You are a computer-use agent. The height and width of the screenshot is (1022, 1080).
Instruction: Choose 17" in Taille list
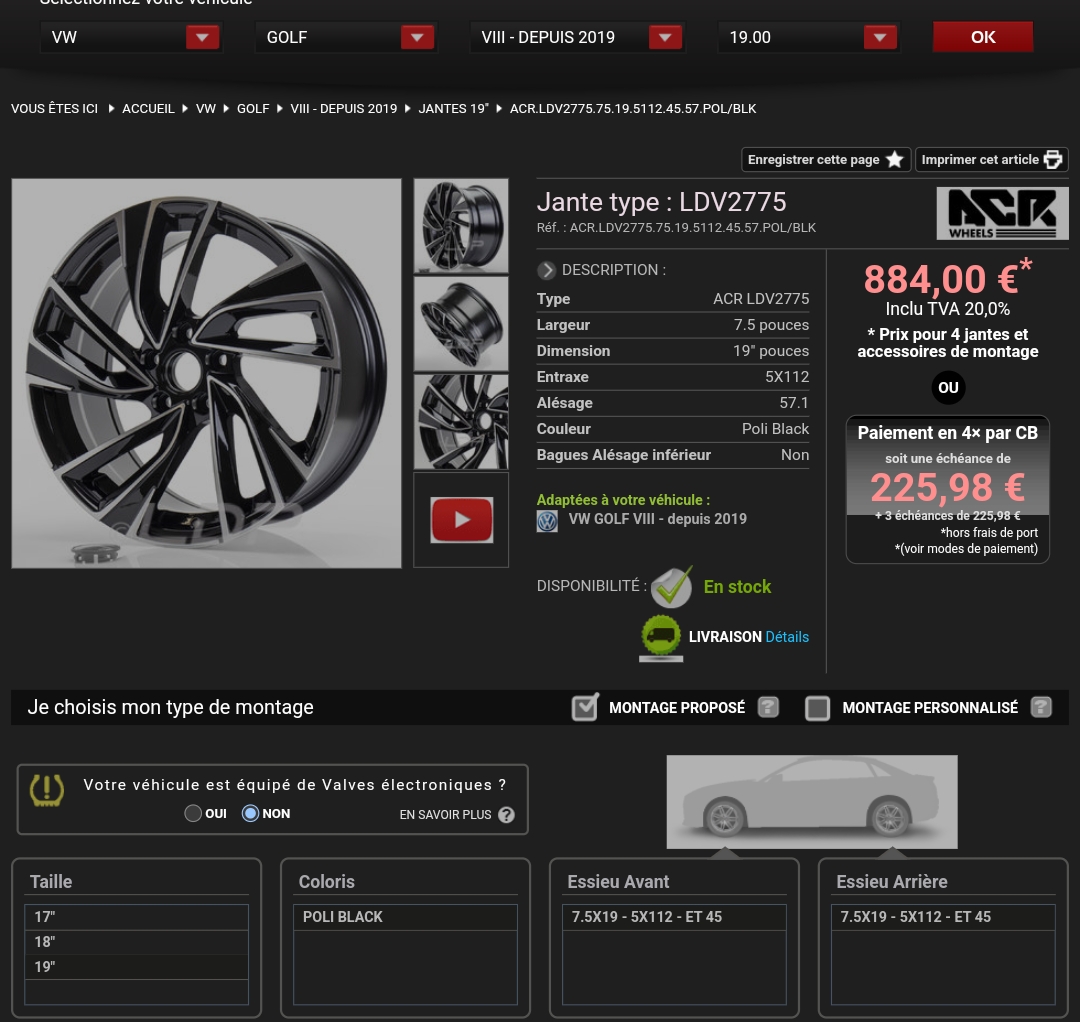pos(136,917)
